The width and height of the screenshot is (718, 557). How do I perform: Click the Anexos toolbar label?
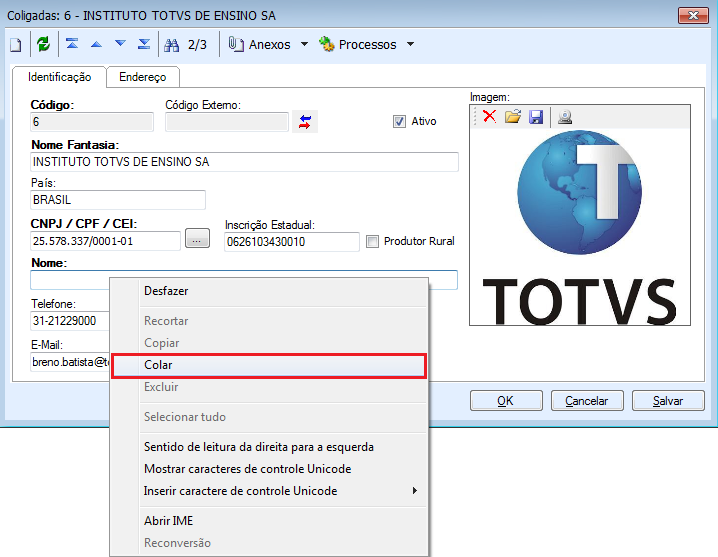click(269, 44)
